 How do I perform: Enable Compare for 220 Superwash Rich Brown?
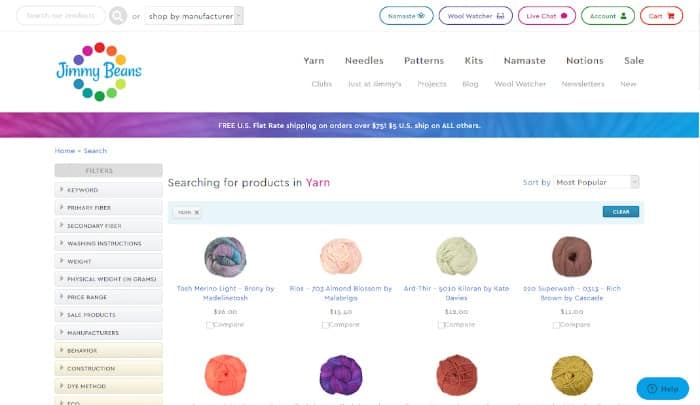[558, 325]
